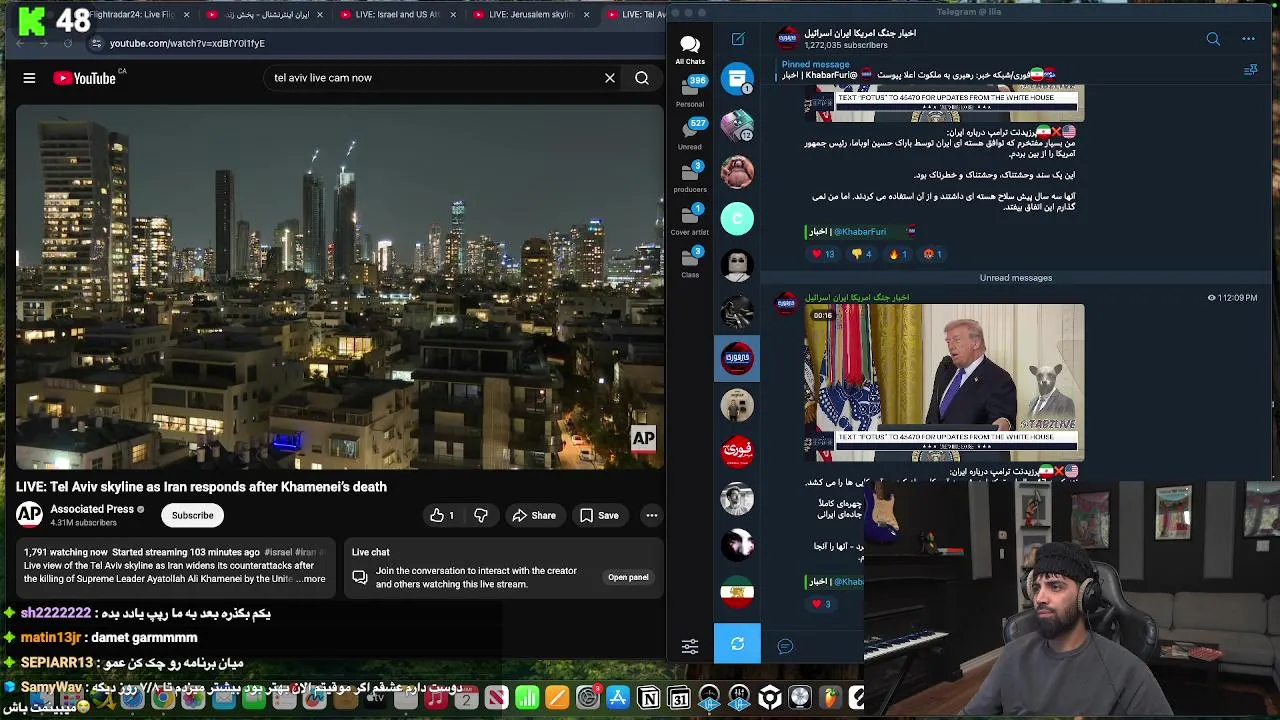Open chat with green 'C' avatar
Screen dimensions: 1280x720
click(x=737, y=218)
